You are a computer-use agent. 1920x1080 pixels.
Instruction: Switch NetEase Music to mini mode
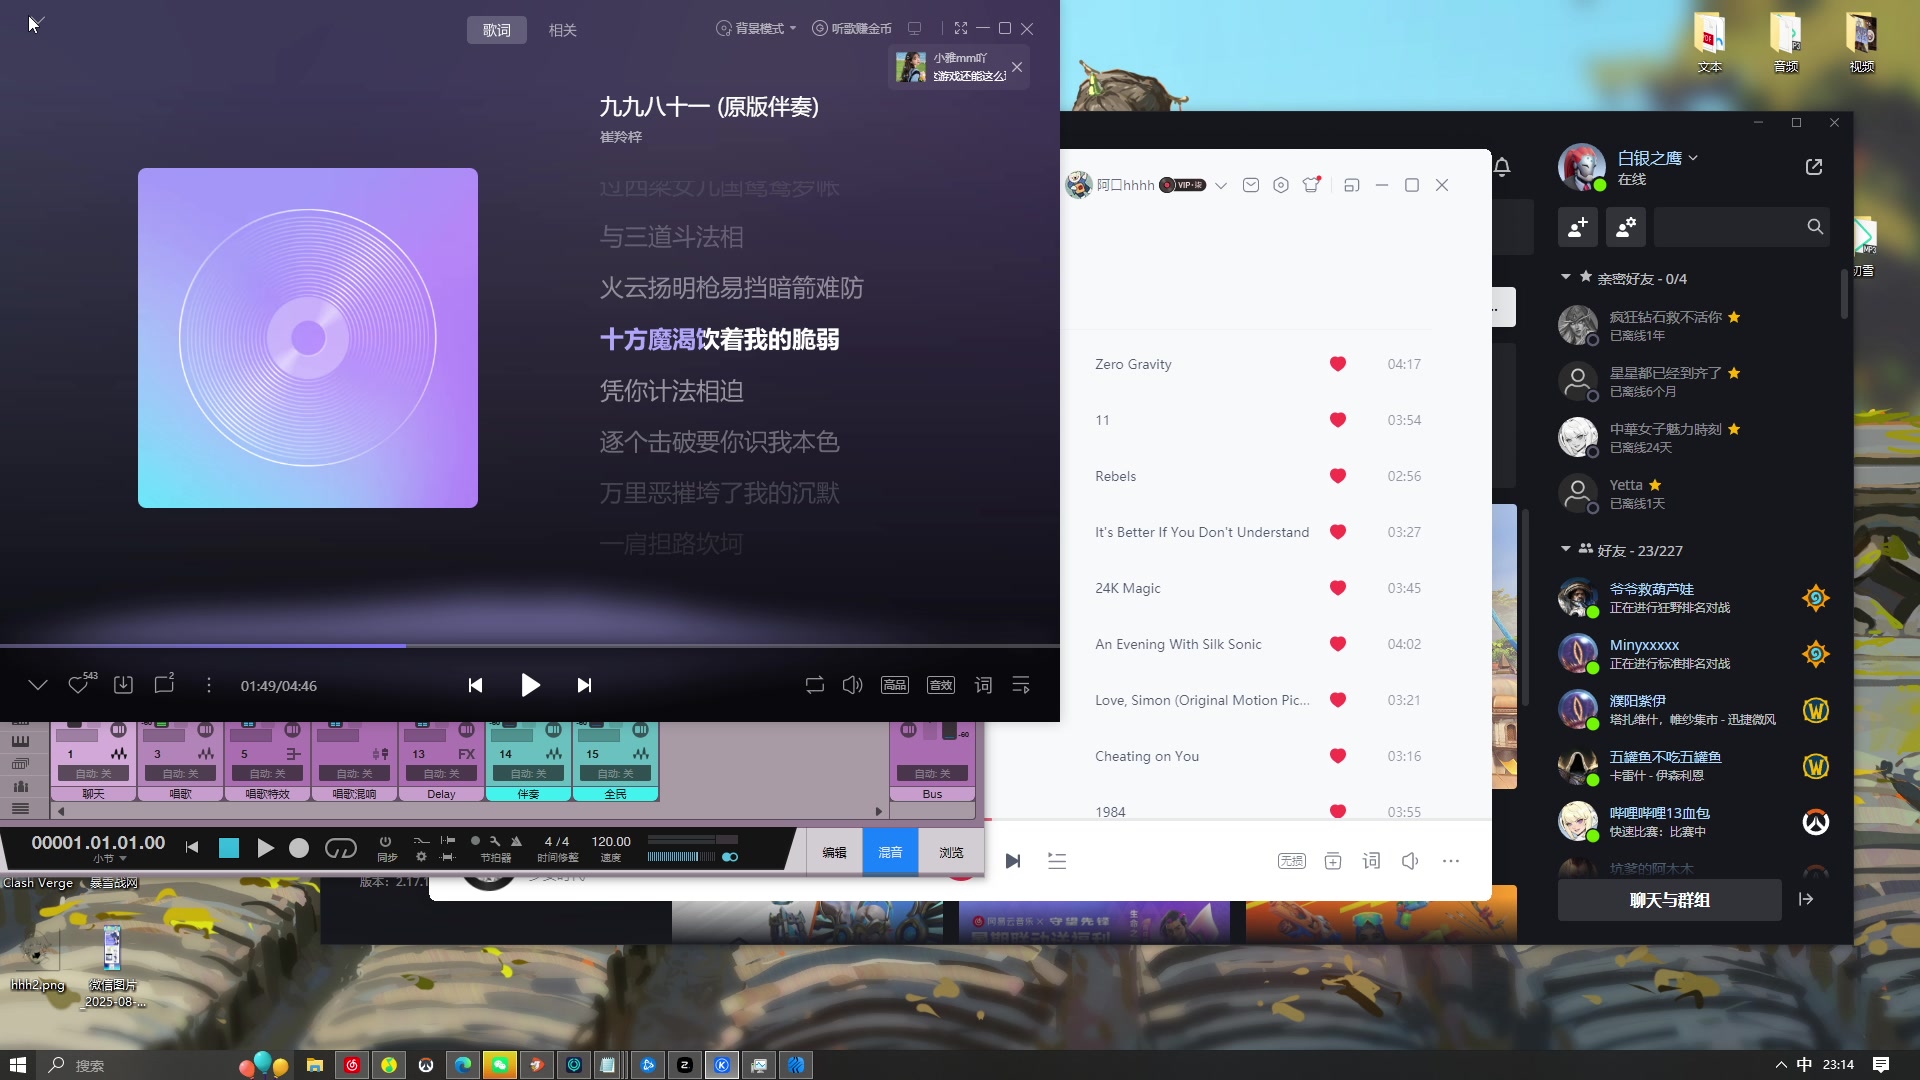pyautogui.click(x=1352, y=185)
